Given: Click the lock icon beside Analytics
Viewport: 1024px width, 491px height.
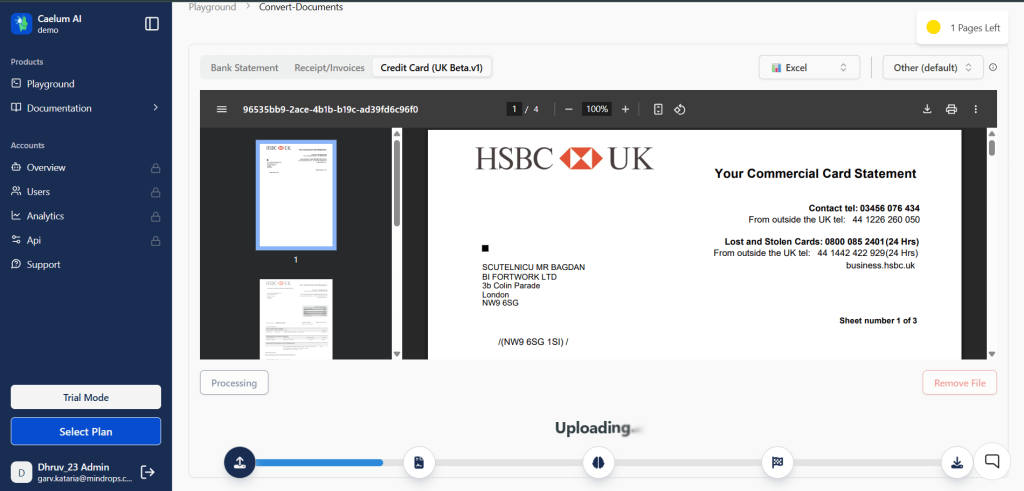Looking at the screenshot, I should pyautogui.click(x=155, y=217).
